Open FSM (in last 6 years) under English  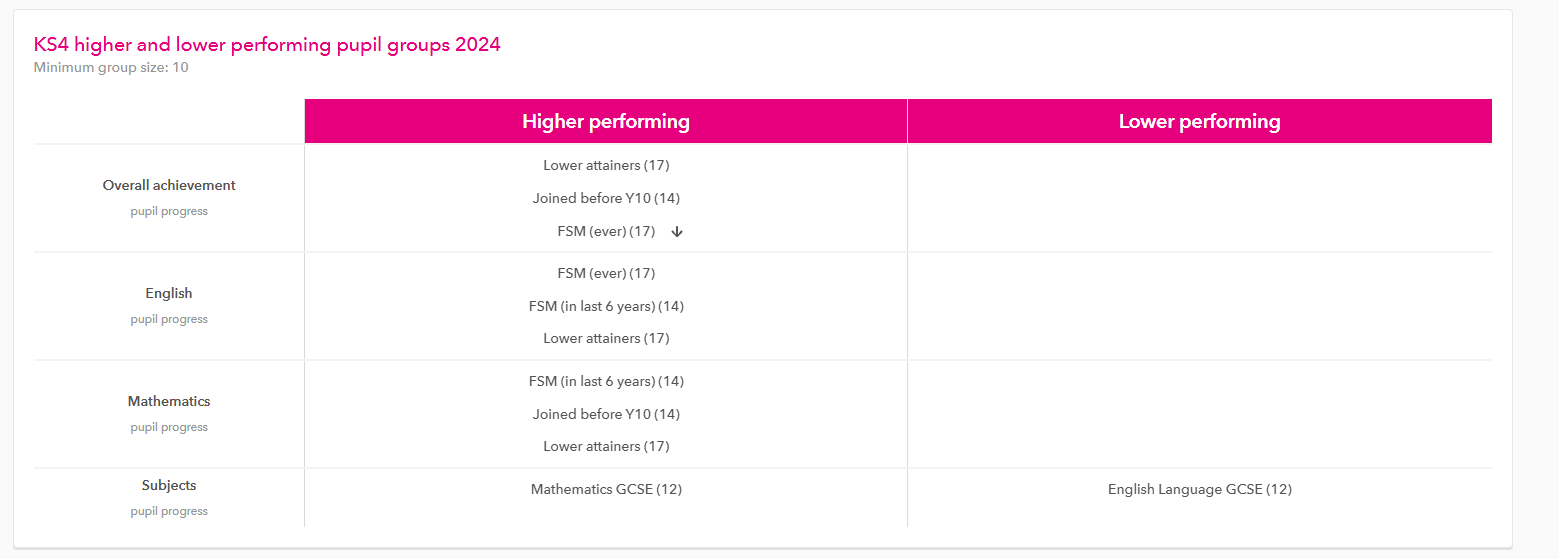click(x=606, y=306)
